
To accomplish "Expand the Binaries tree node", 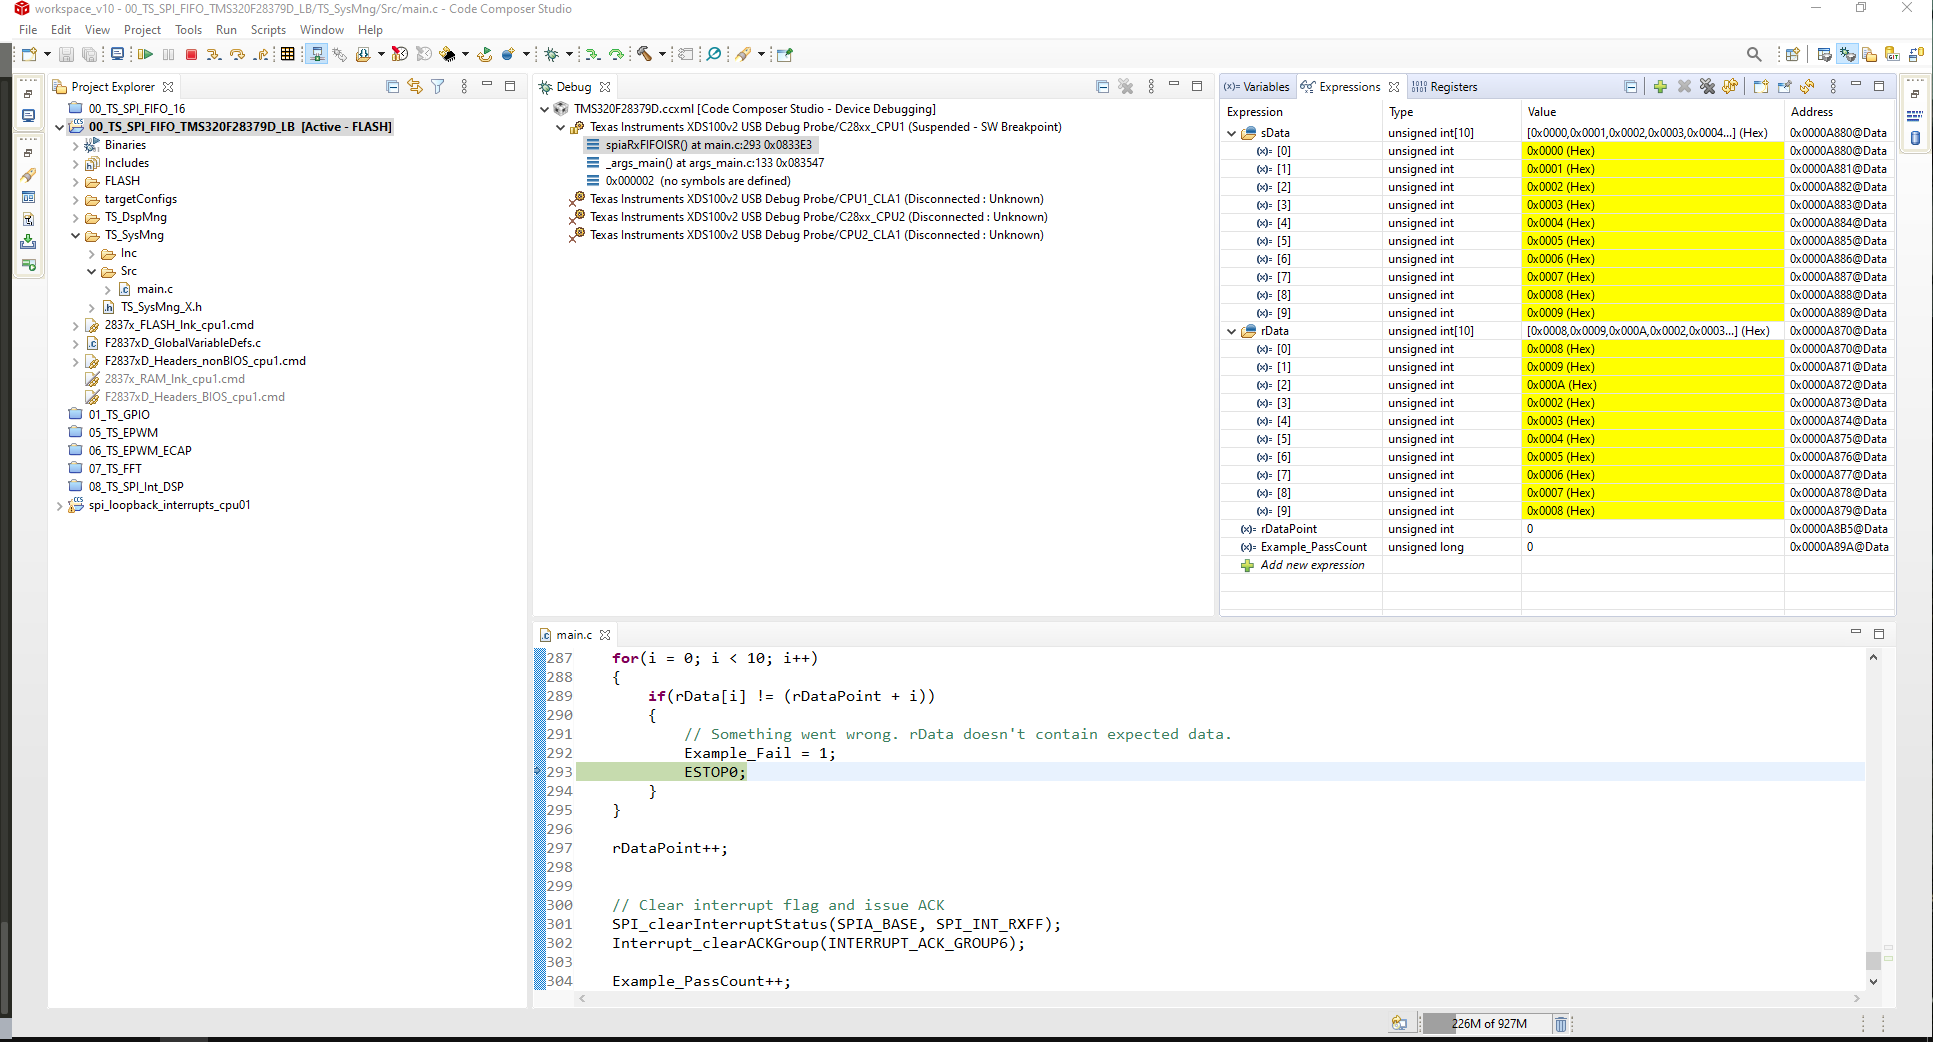I will coord(76,144).
